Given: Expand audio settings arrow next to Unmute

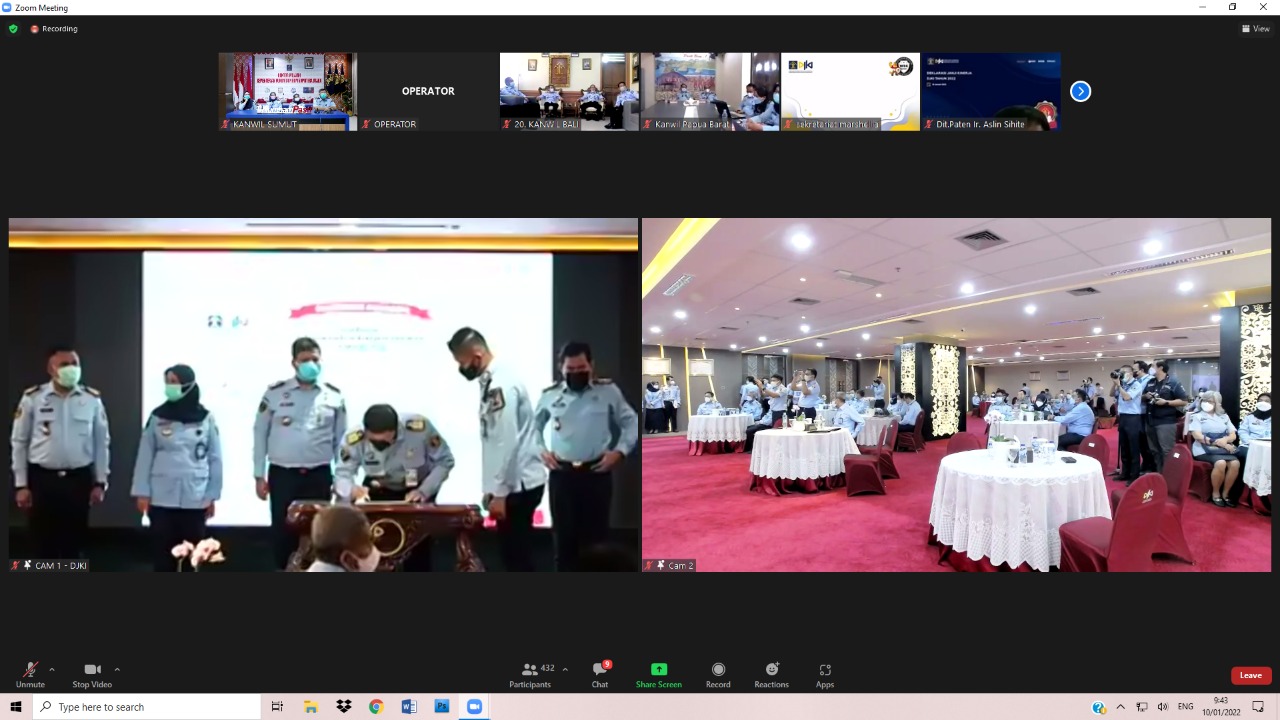Looking at the screenshot, I should (x=52, y=669).
